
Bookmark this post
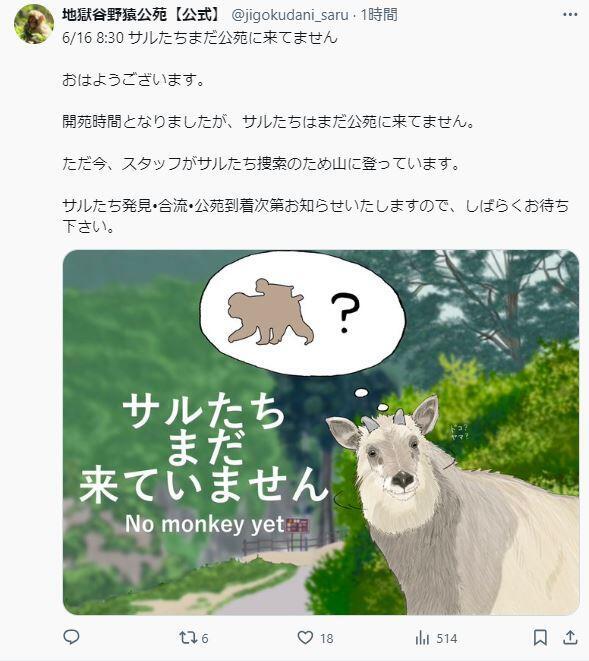[540, 637]
